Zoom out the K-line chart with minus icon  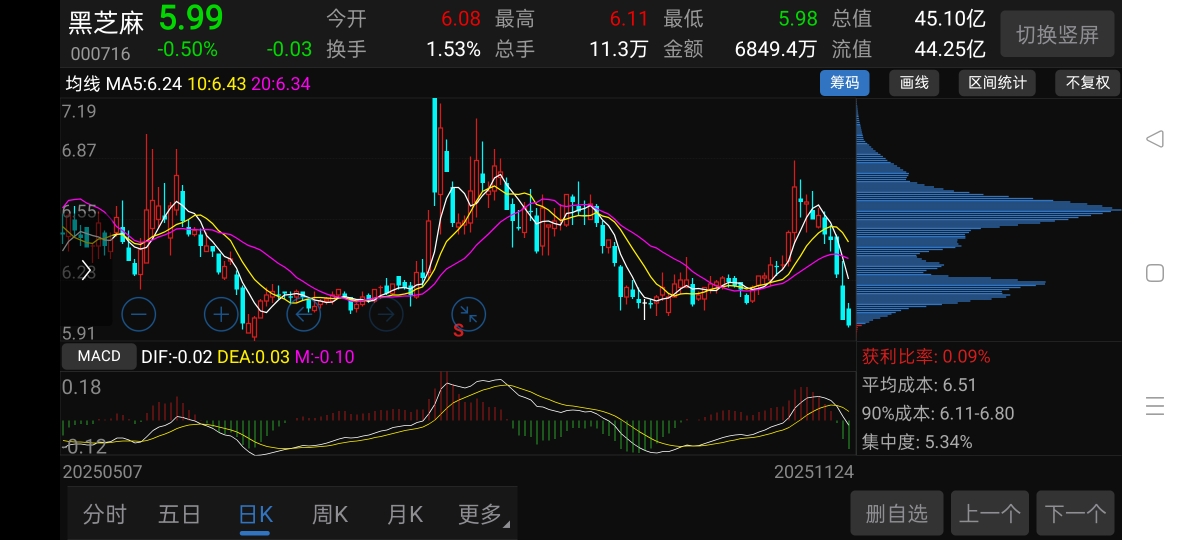[x=139, y=314]
